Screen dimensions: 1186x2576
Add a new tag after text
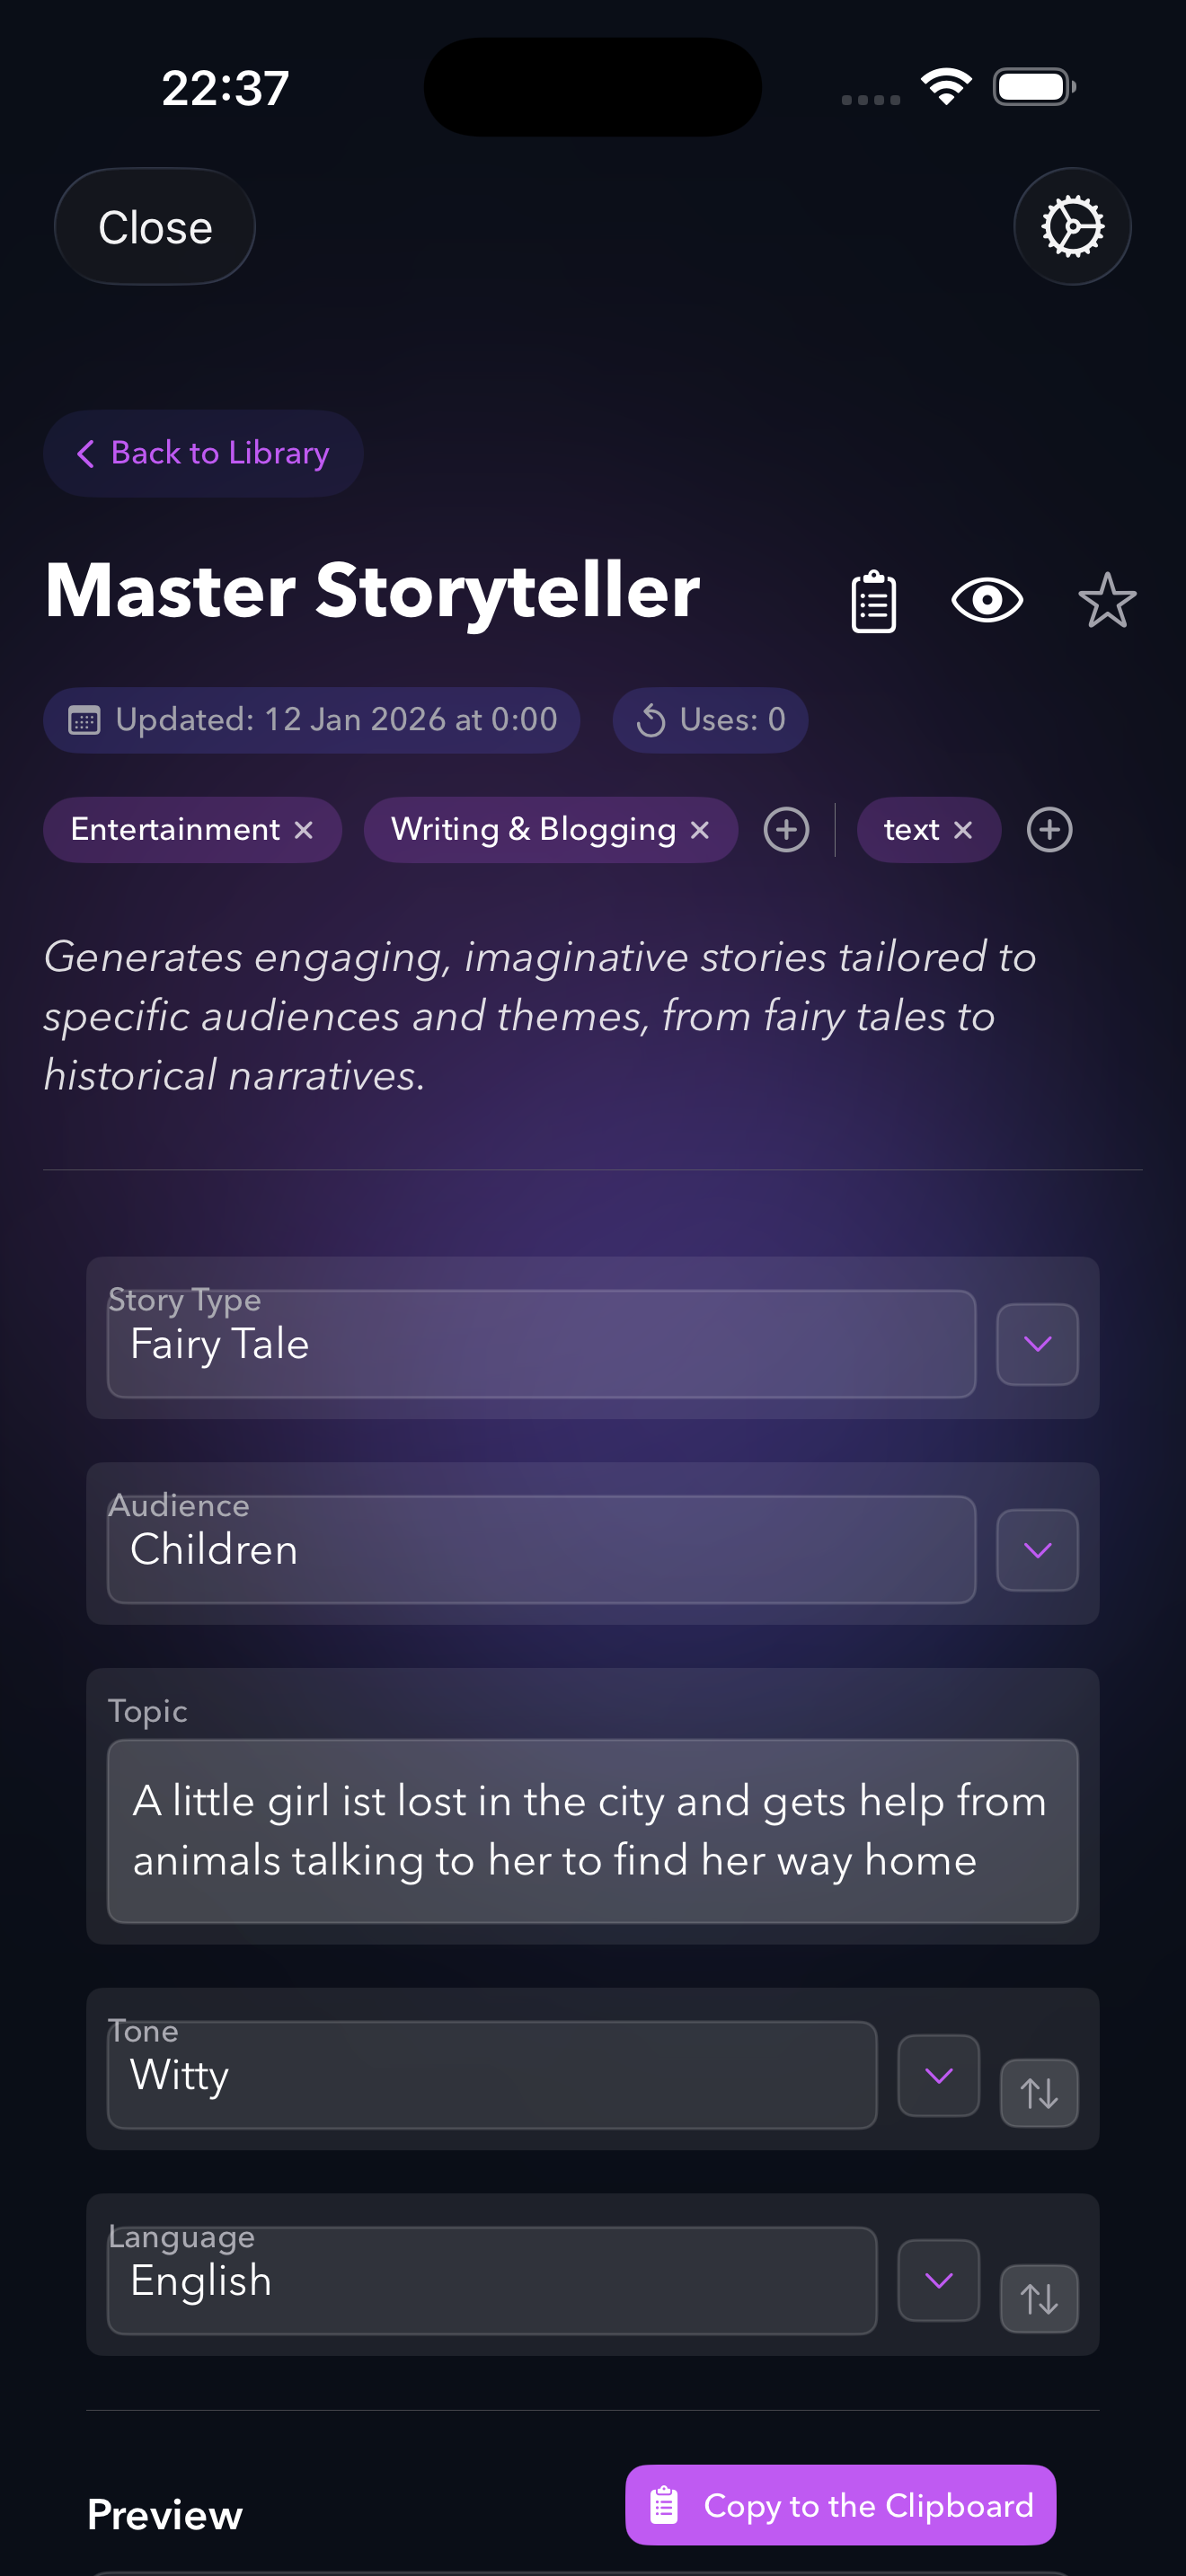(1049, 830)
